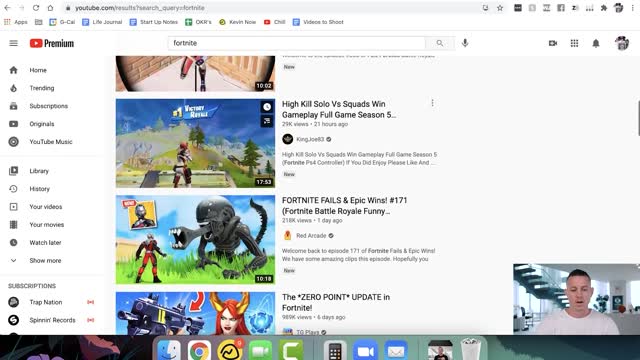
Task: Open the top video thumbnail showing 10:02
Action: click(x=195, y=73)
